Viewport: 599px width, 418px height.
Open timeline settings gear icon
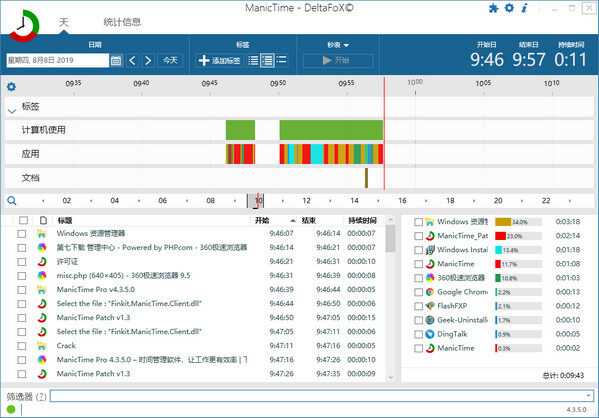(x=11, y=87)
